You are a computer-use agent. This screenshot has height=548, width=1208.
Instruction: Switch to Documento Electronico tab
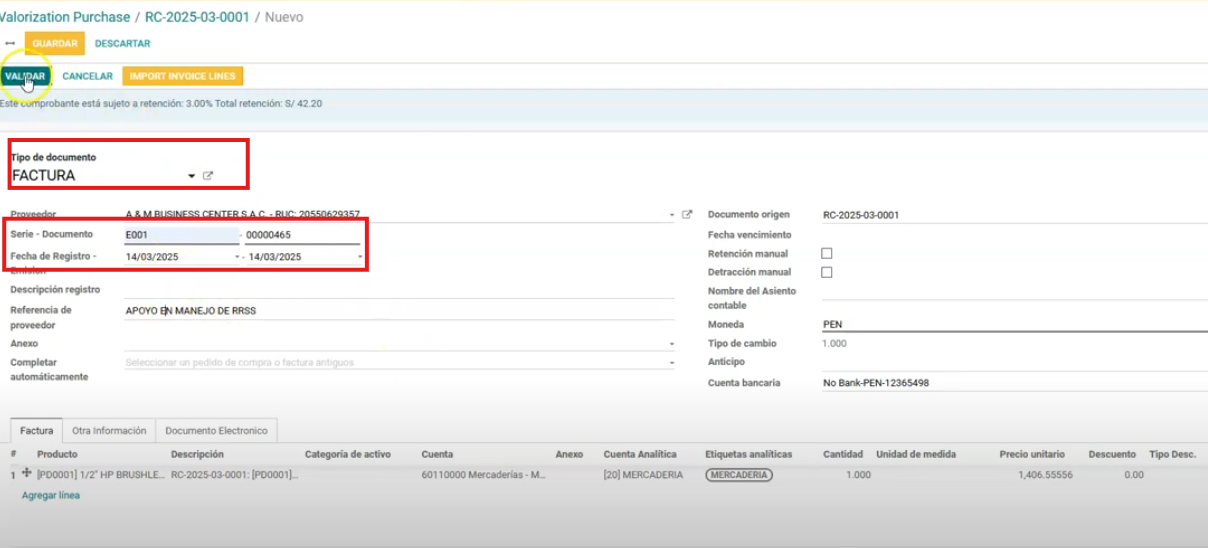click(x=216, y=431)
